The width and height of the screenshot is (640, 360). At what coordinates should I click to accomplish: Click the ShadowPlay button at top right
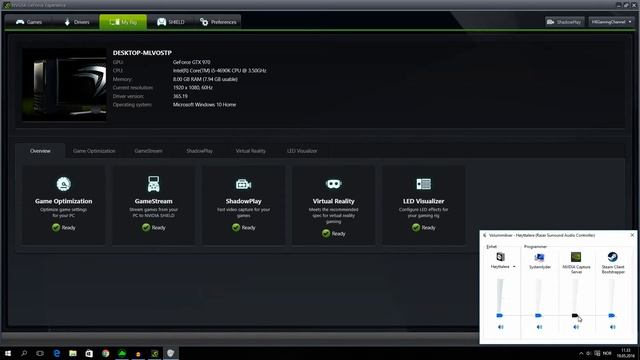click(564, 22)
